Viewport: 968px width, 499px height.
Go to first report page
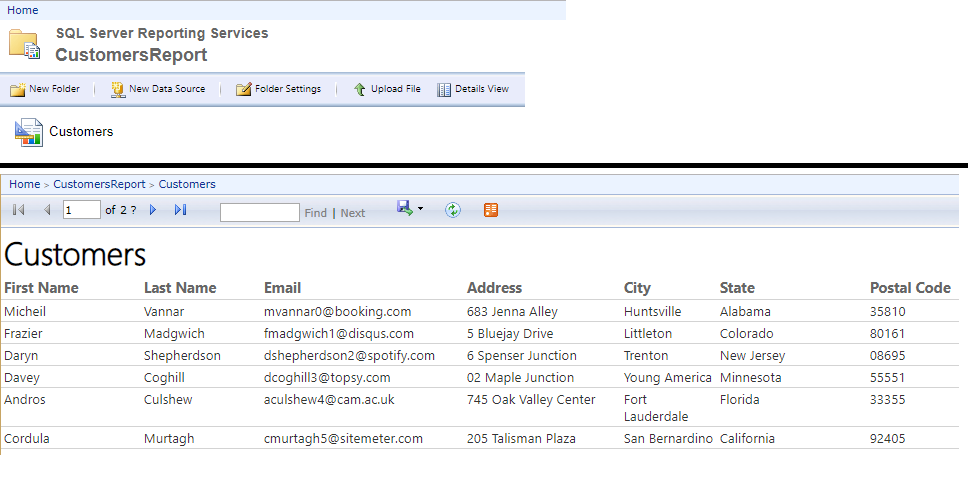[19, 210]
